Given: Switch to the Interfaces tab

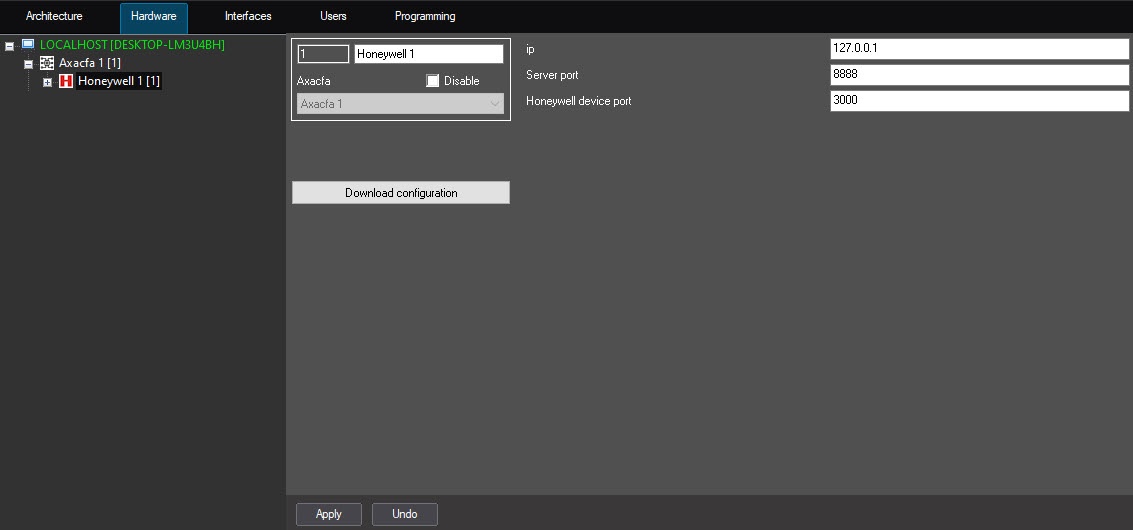Looking at the screenshot, I should 248,16.
